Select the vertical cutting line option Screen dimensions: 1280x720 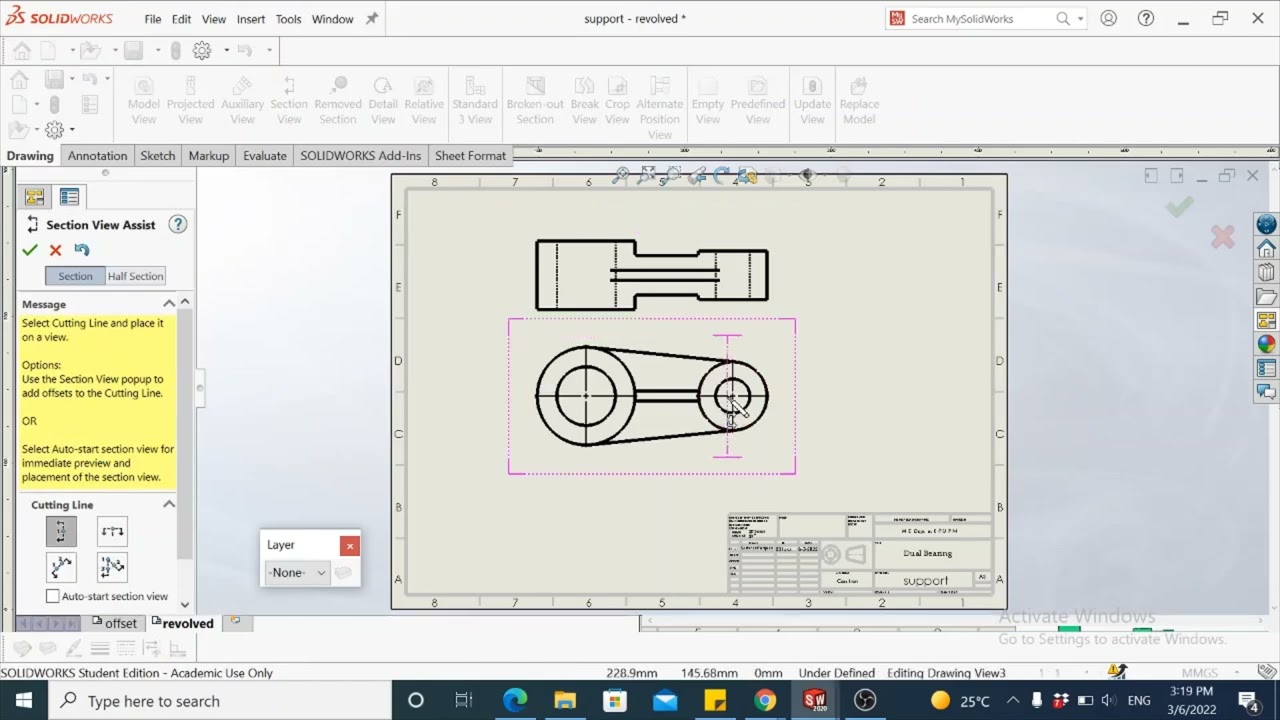(61, 532)
